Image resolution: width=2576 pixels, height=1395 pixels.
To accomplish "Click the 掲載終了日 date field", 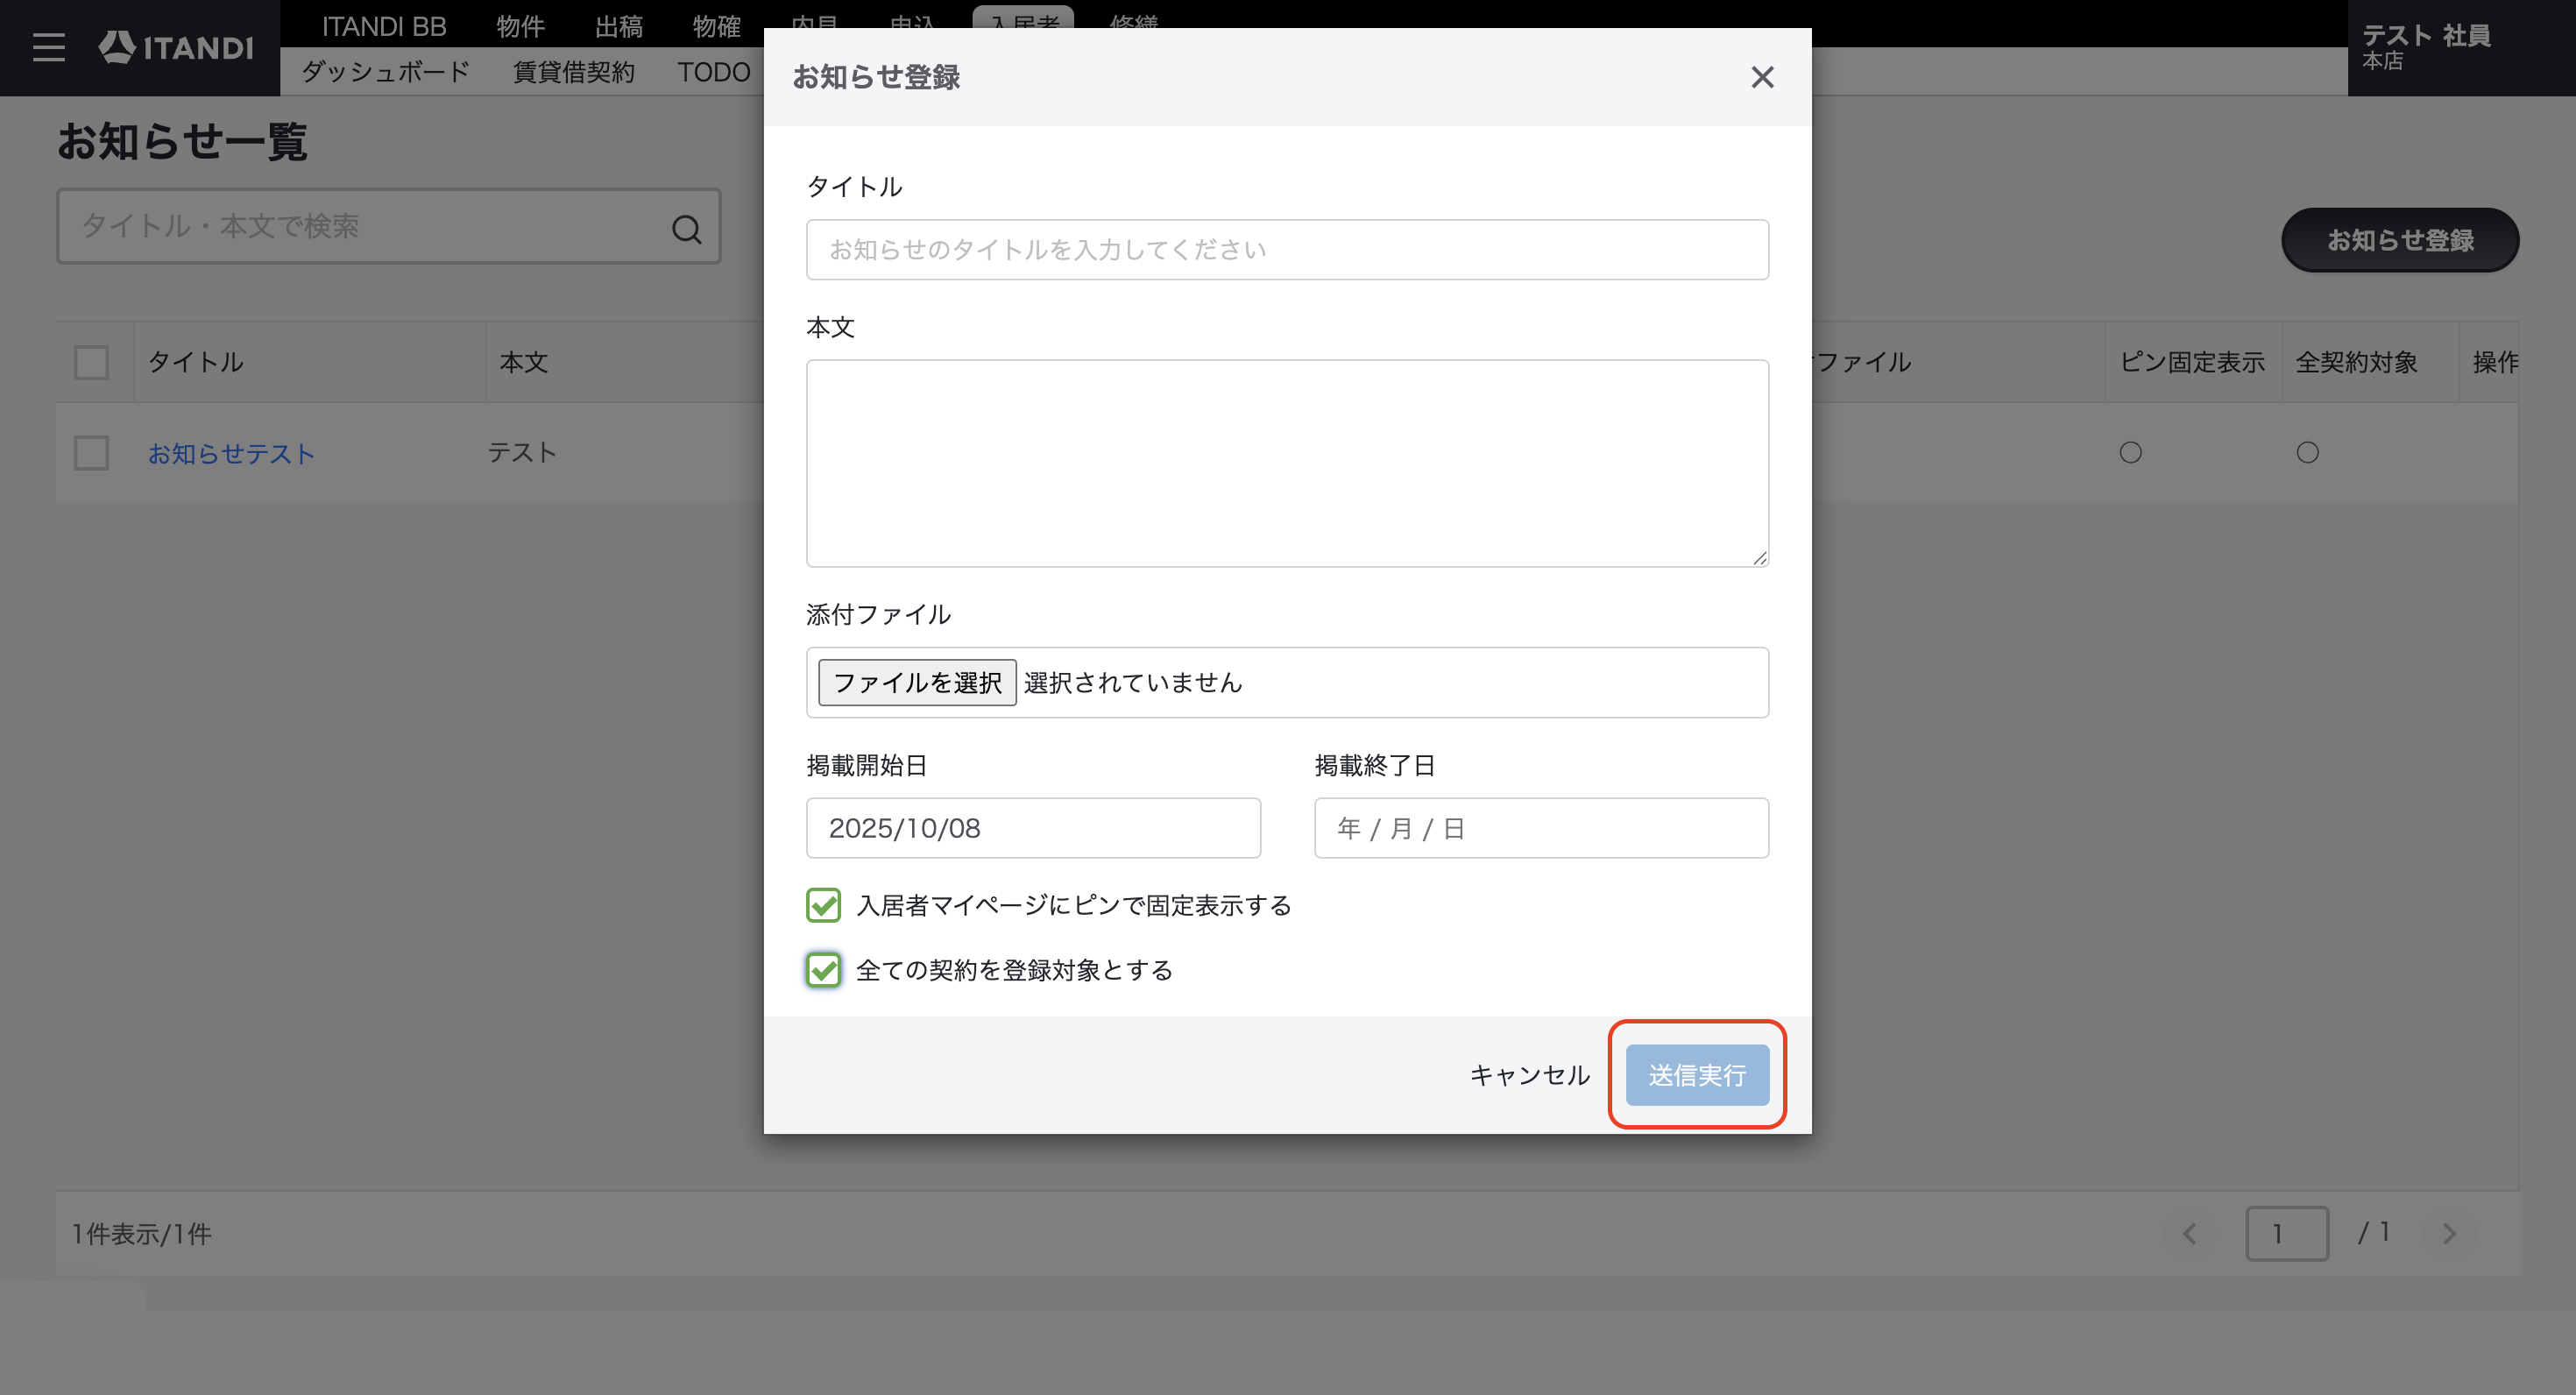I will (x=1541, y=828).
